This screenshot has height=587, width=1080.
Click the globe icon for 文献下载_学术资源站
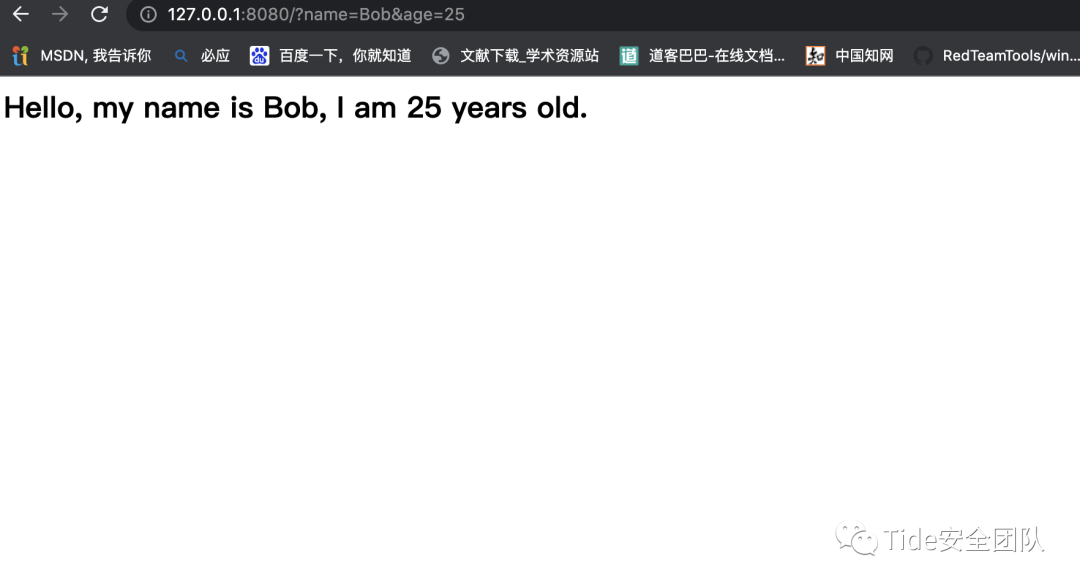(x=441, y=56)
